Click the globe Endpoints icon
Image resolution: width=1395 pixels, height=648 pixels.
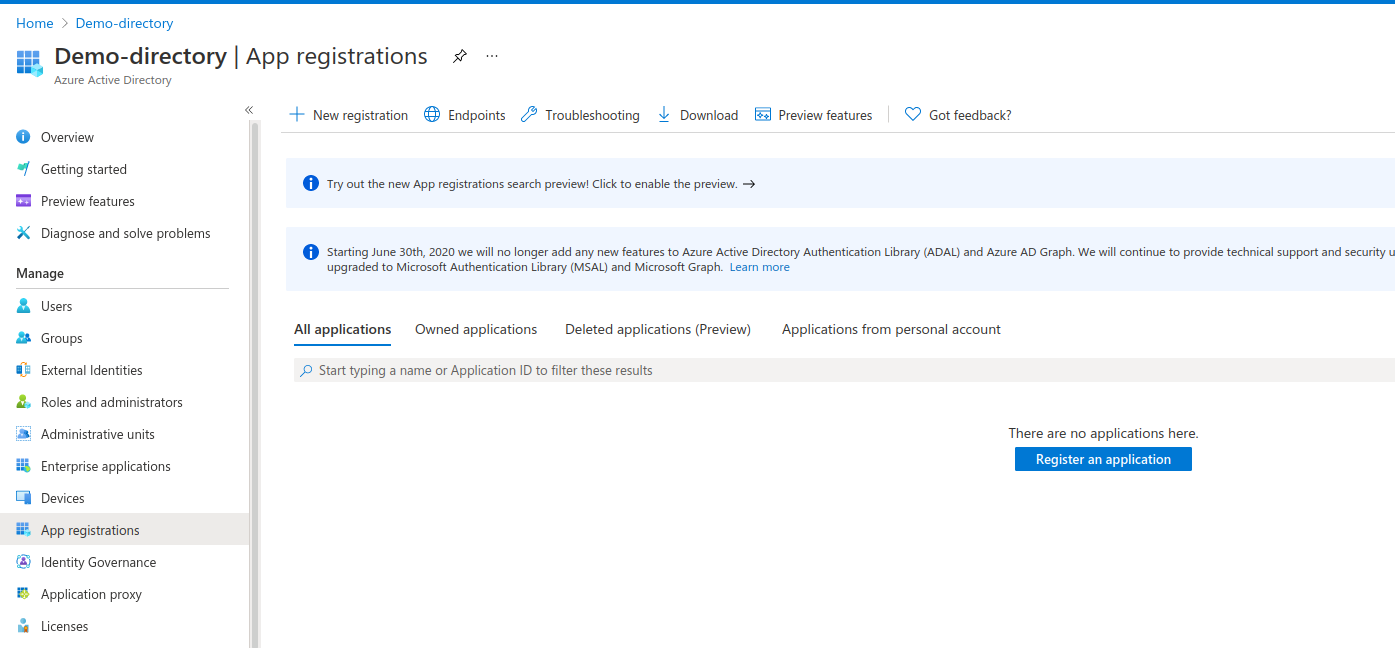pyautogui.click(x=432, y=114)
